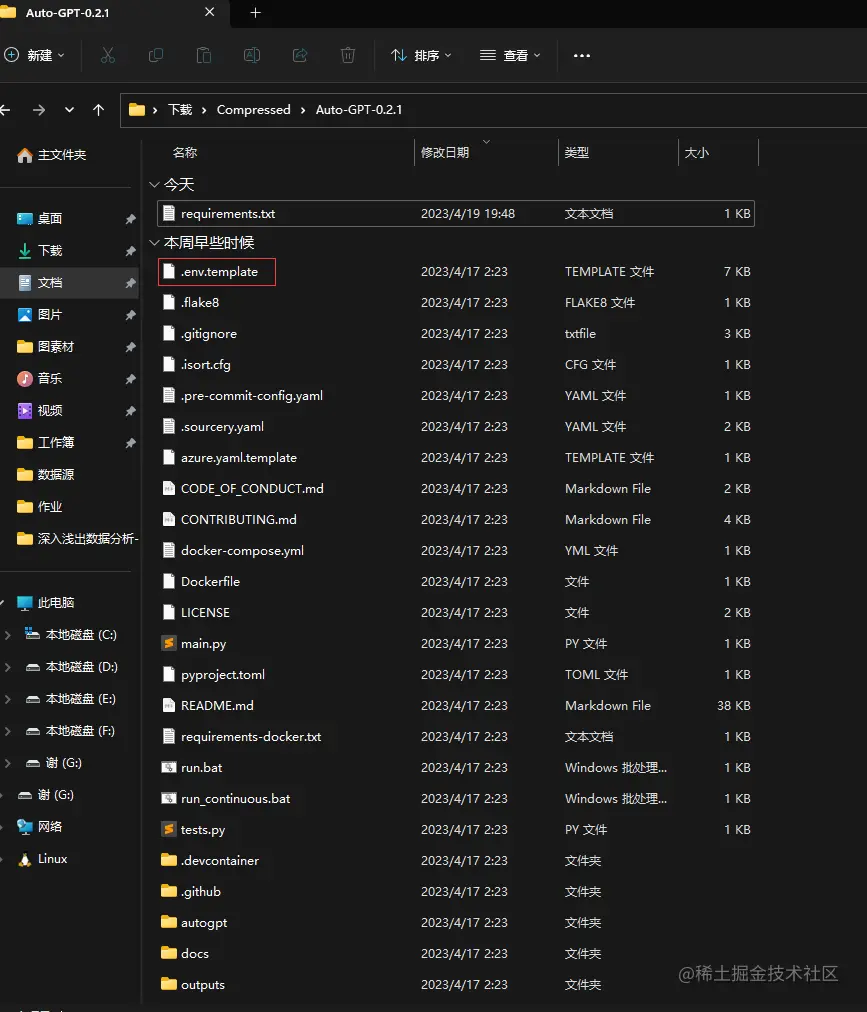867x1012 pixels.
Task: Sort by 大小 column header
Action: point(697,153)
